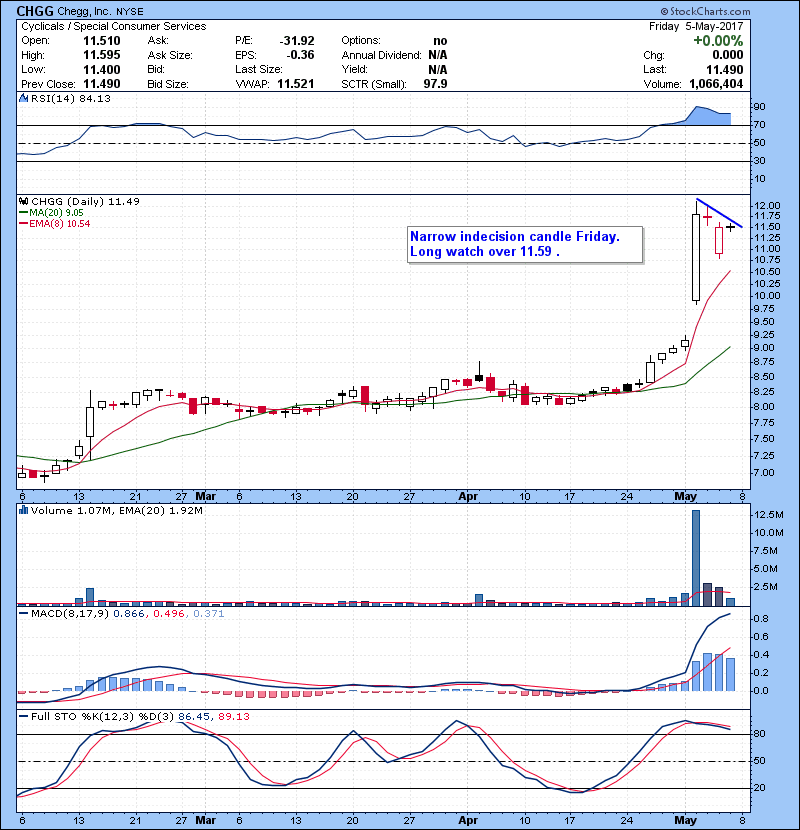Click the EPS value -0.36
Image resolution: width=800 pixels, height=830 pixels.
[x=300, y=55]
